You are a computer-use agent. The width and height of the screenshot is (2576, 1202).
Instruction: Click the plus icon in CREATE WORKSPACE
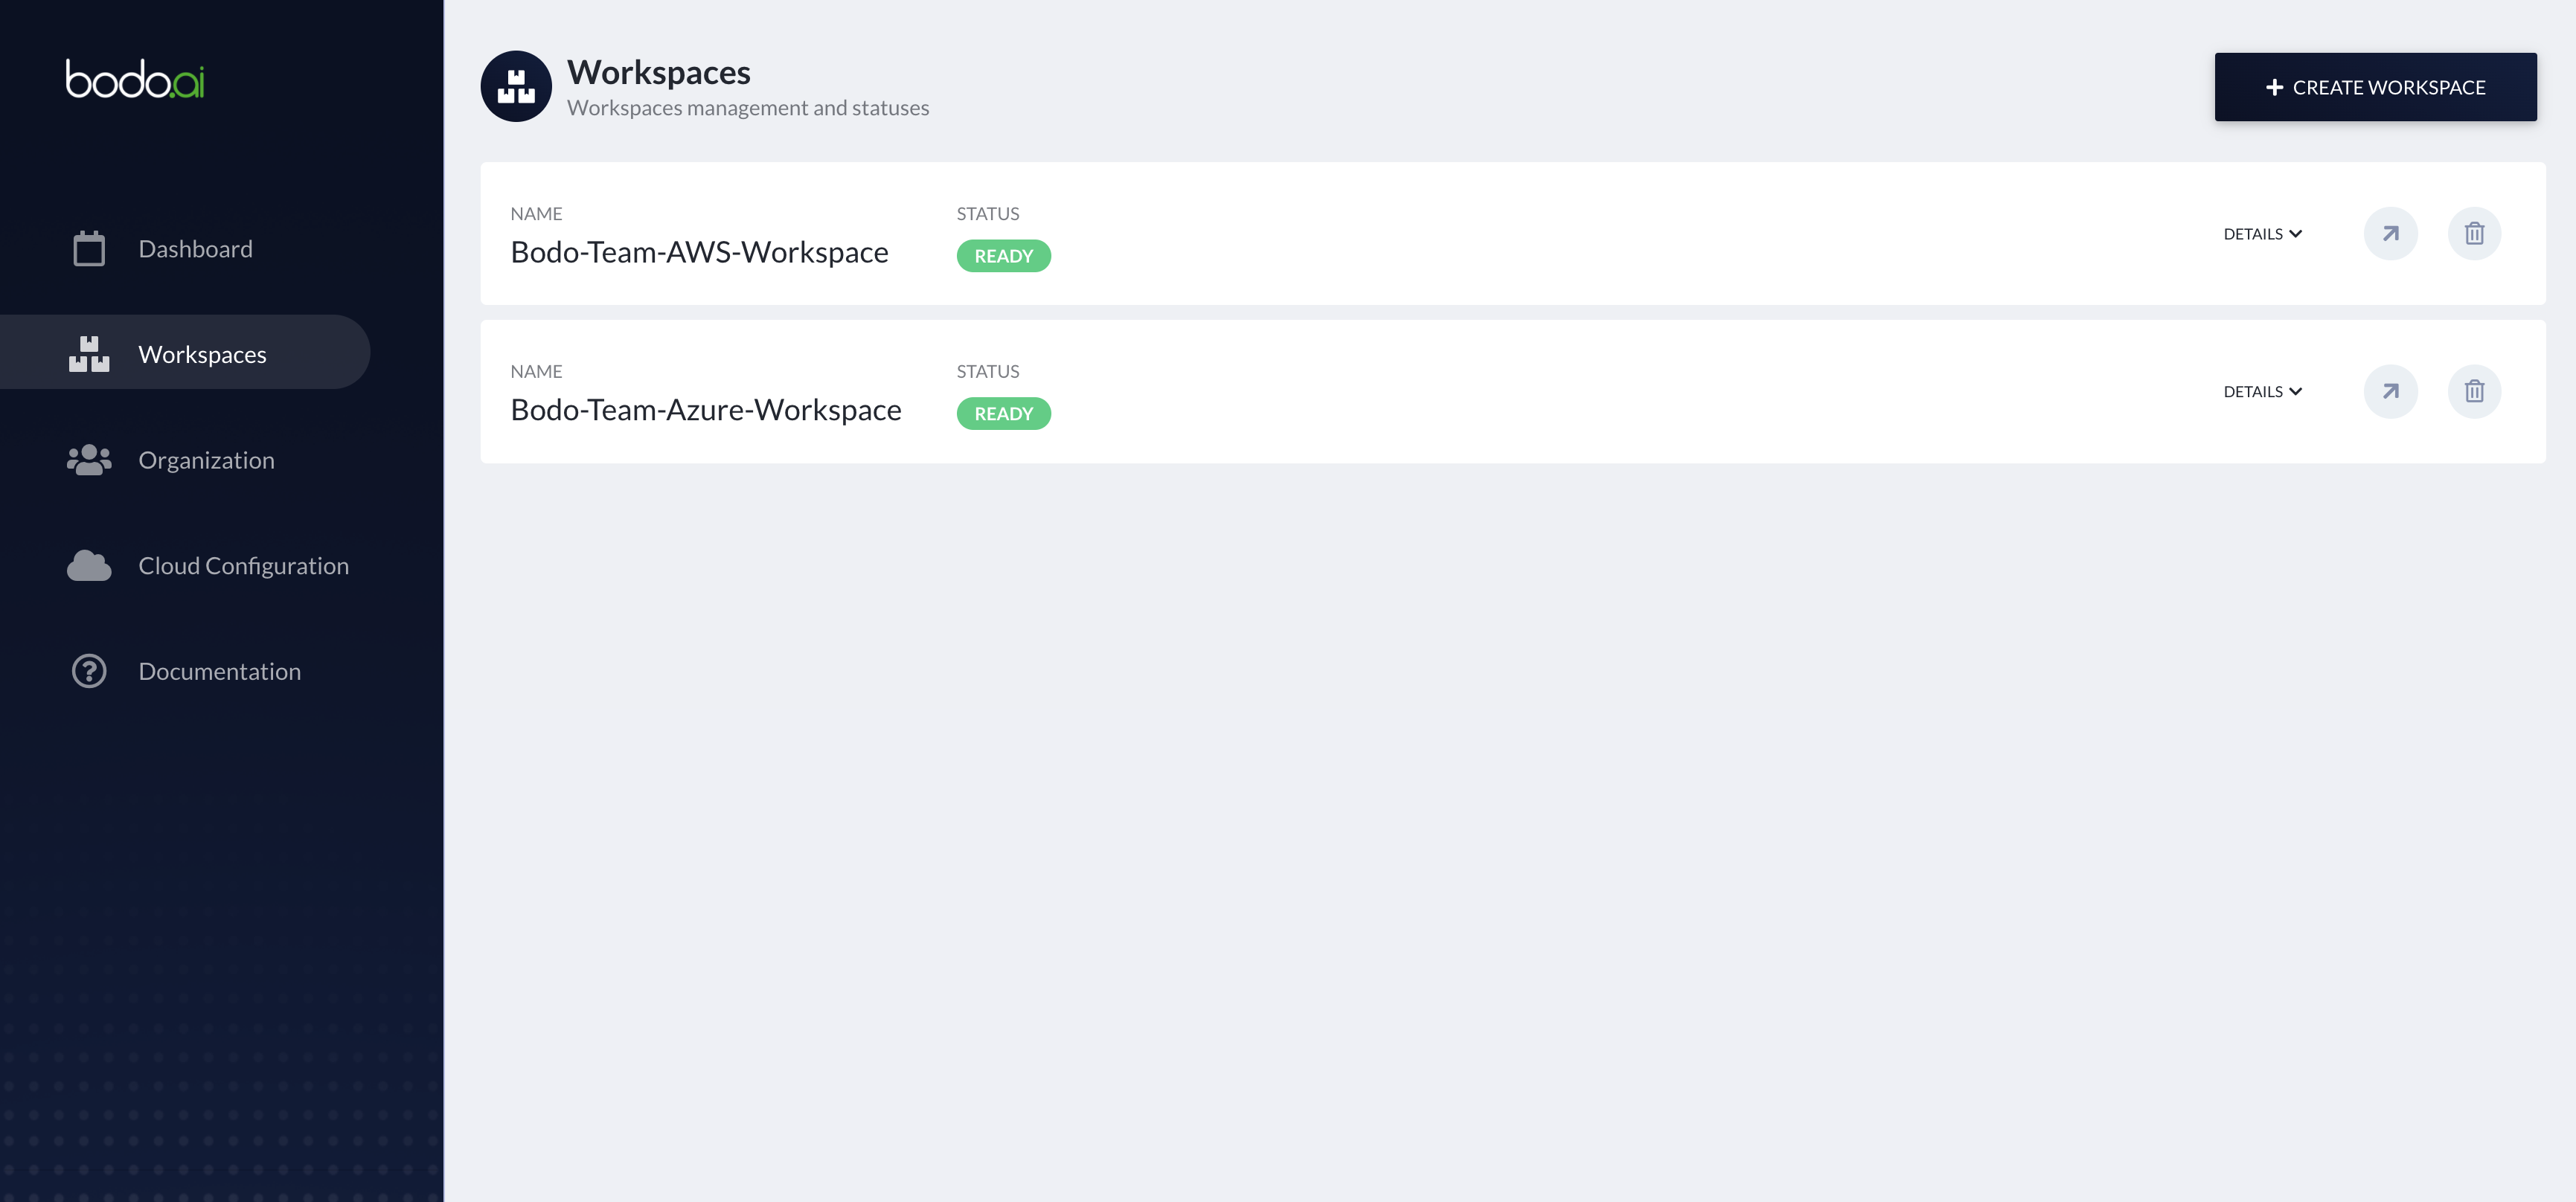[2275, 86]
